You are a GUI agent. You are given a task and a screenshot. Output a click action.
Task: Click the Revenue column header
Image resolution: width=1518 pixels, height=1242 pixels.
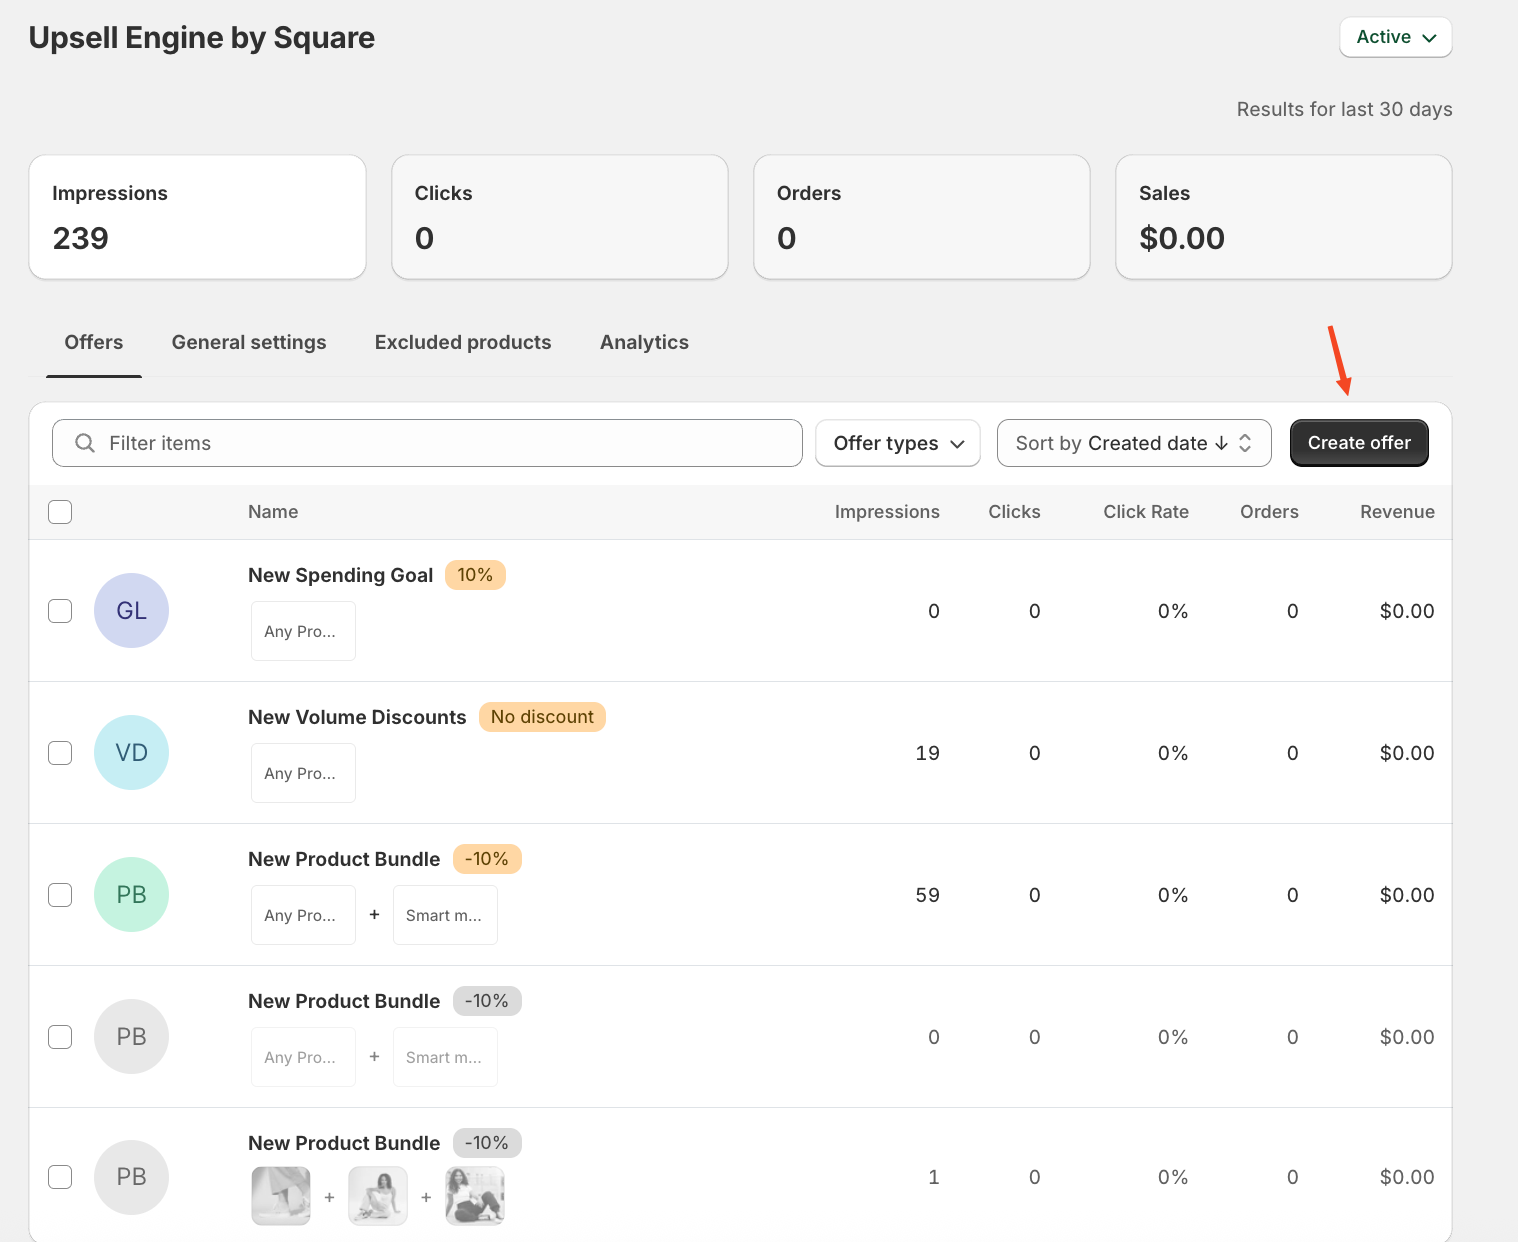point(1397,512)
